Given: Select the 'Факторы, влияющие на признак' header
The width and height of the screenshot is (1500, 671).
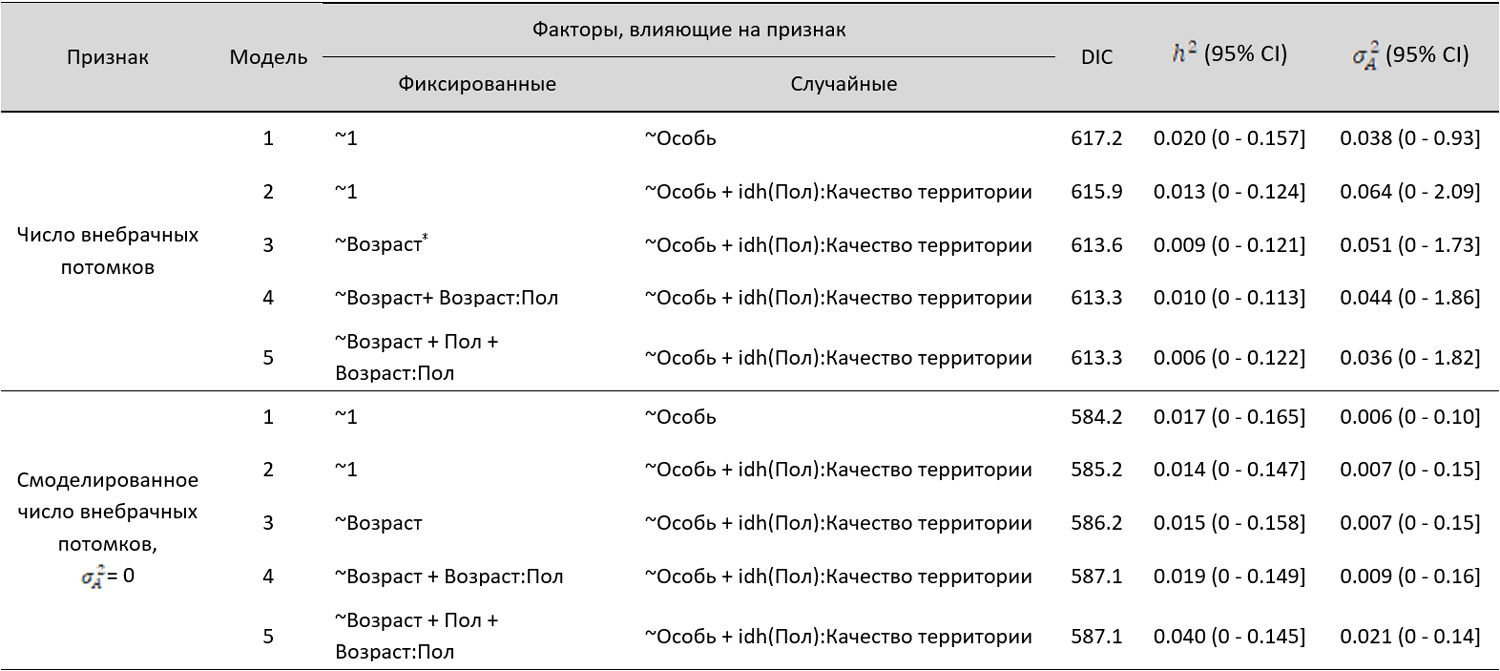Looking at the screenshot, I should (689, 30).
